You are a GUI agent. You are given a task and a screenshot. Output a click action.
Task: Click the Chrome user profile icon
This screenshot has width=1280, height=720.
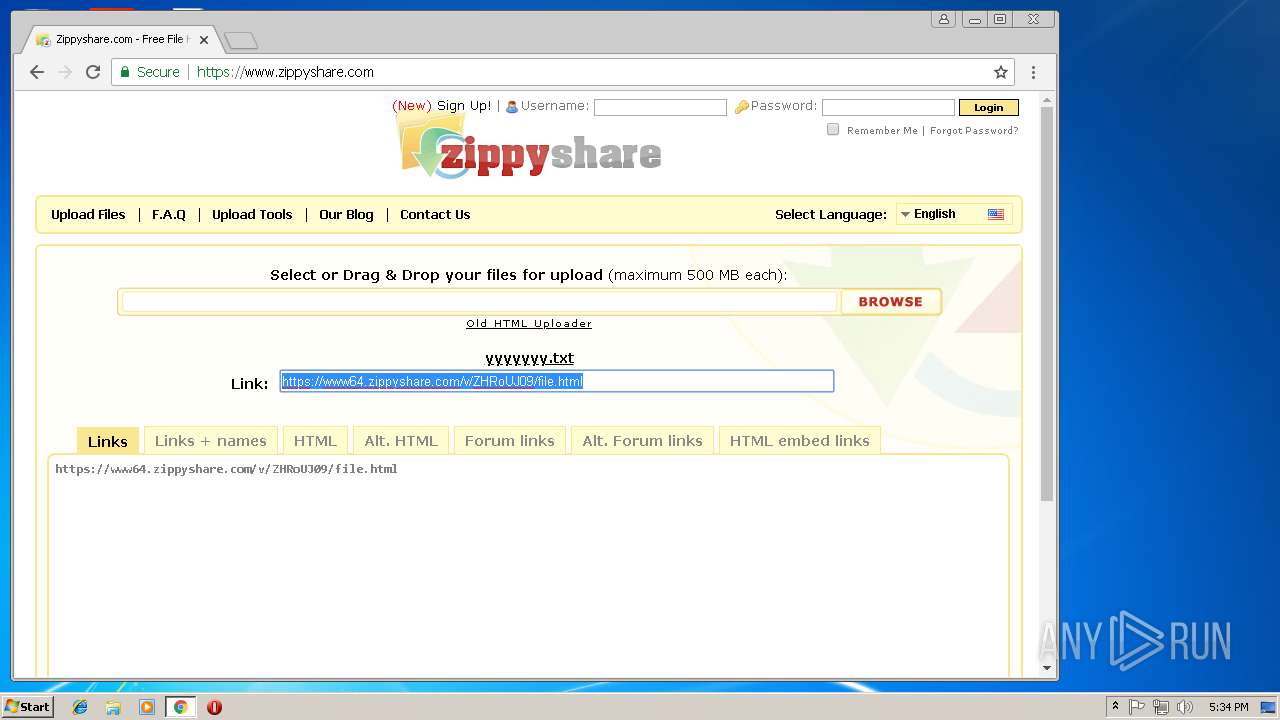(x=943, y=19)
